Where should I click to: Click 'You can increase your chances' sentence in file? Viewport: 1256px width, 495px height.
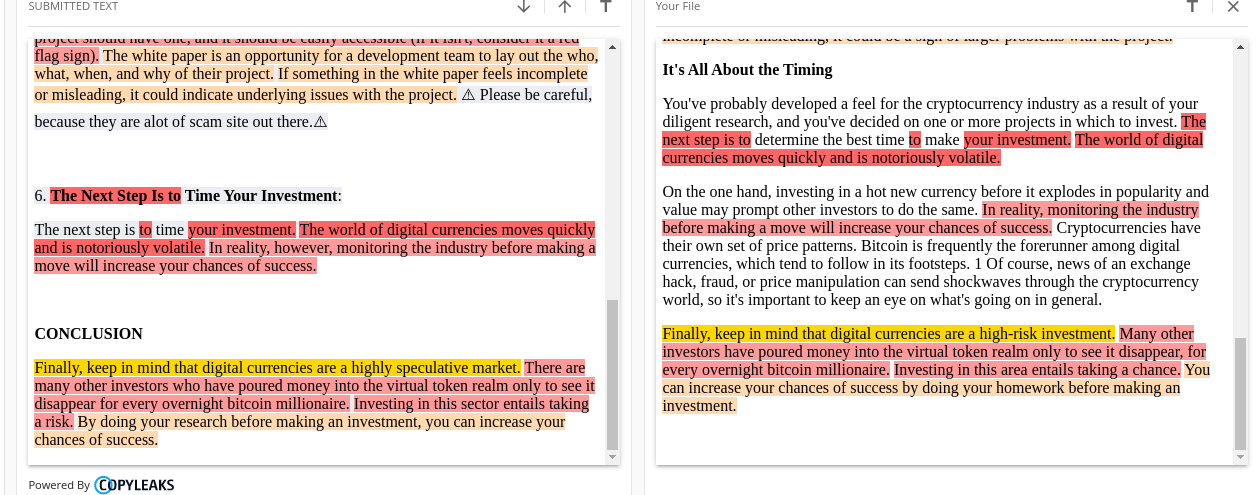(936, 388)
